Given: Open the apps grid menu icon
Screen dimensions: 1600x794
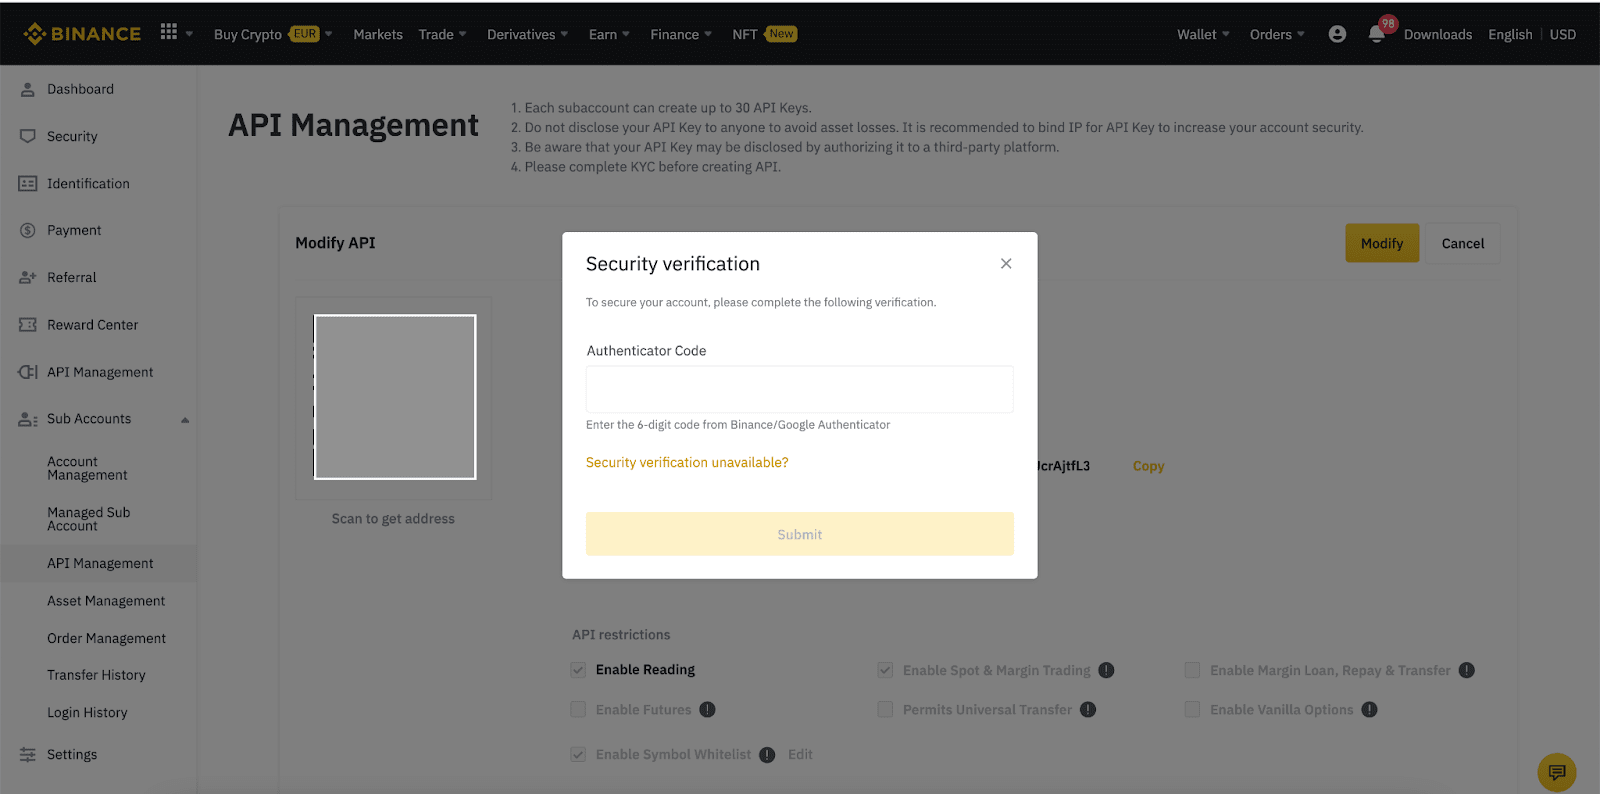Looking at the screenshot, I should [169, 32].
